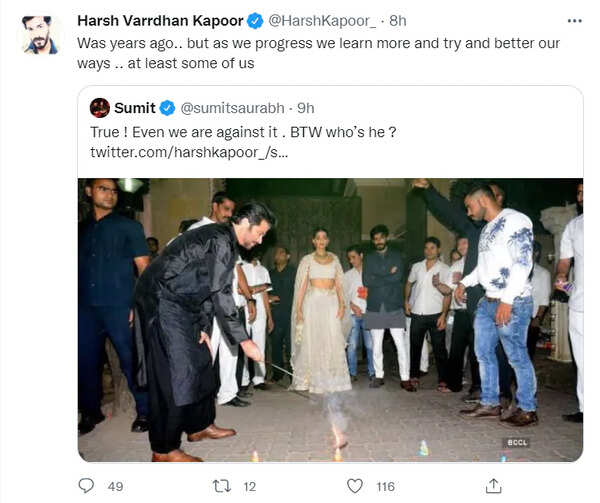The height and width of the screenshot is (503, 600).
Task: Click the retweet arrows icon
Action: [225, 485]
